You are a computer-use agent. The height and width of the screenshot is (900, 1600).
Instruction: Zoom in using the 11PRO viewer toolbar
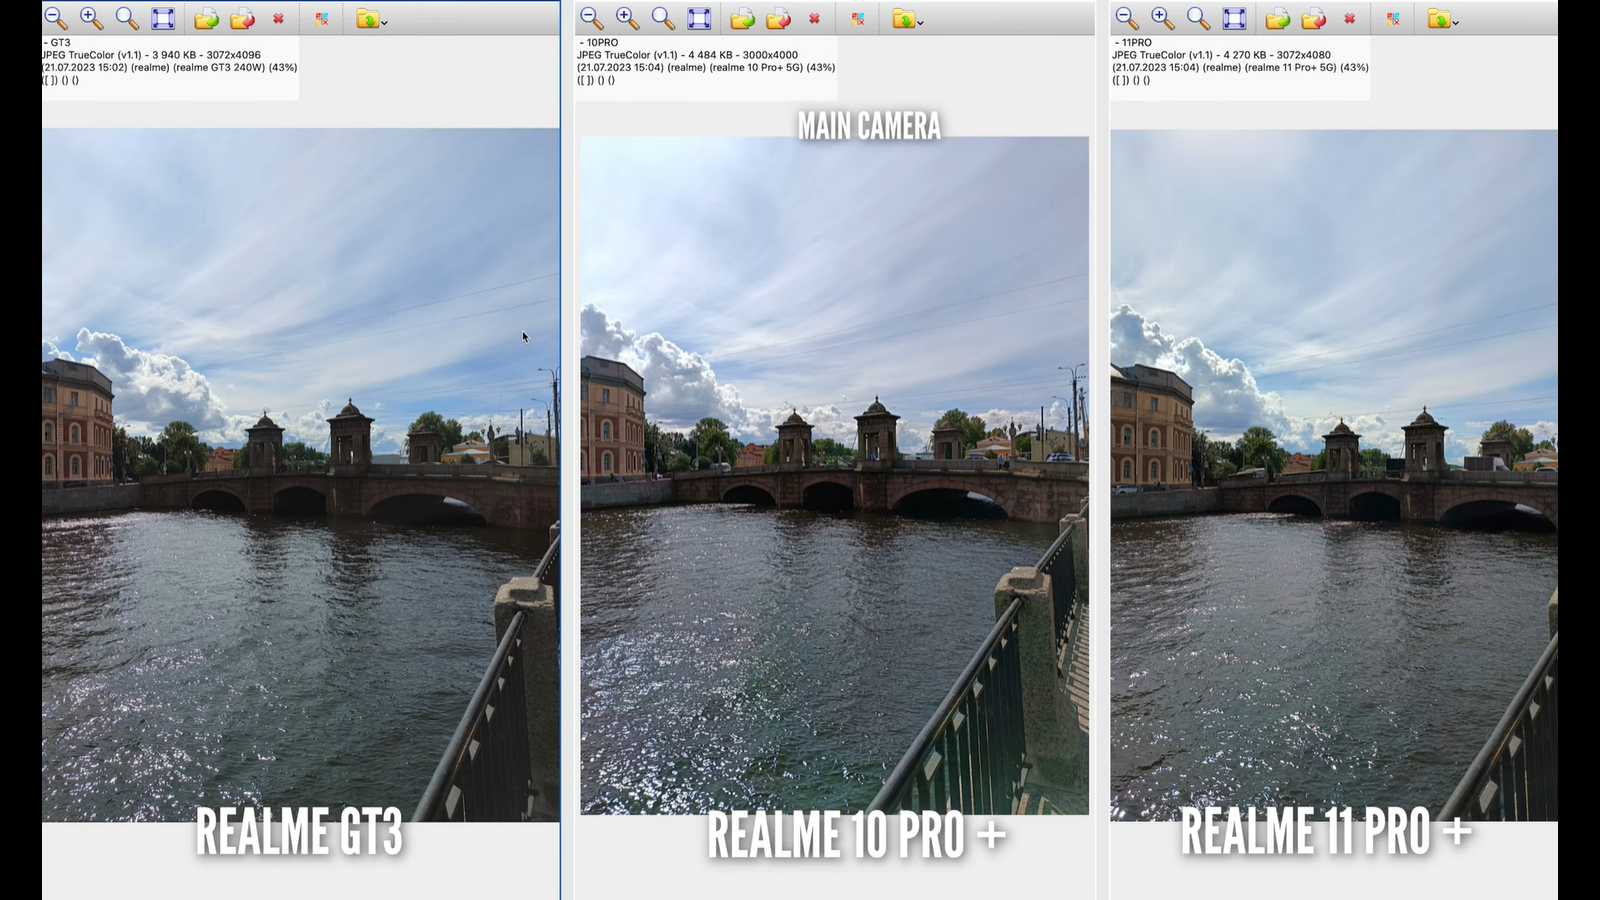[1162, 19]
